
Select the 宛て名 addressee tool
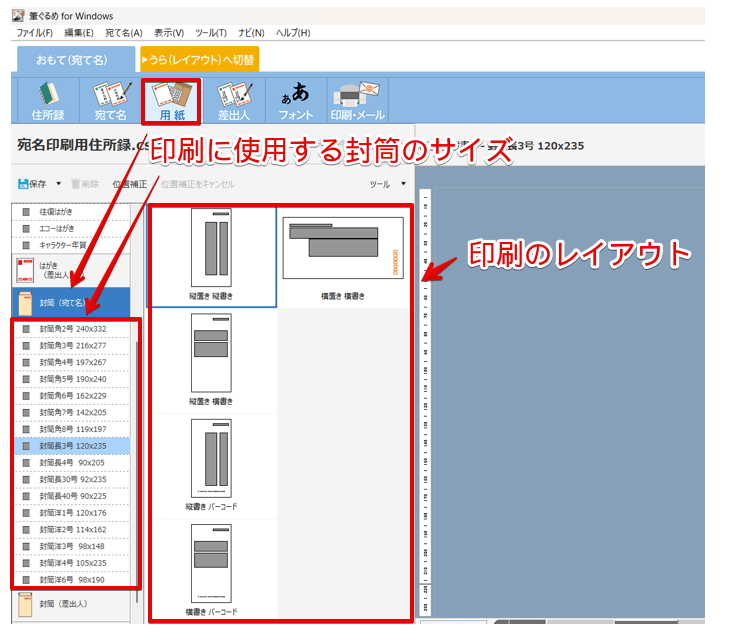110,100
